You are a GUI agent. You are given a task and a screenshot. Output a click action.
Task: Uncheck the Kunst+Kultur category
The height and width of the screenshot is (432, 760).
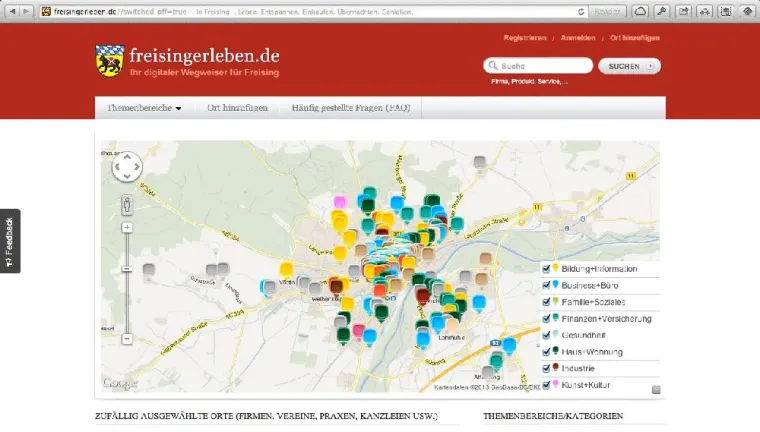point(546,385)
